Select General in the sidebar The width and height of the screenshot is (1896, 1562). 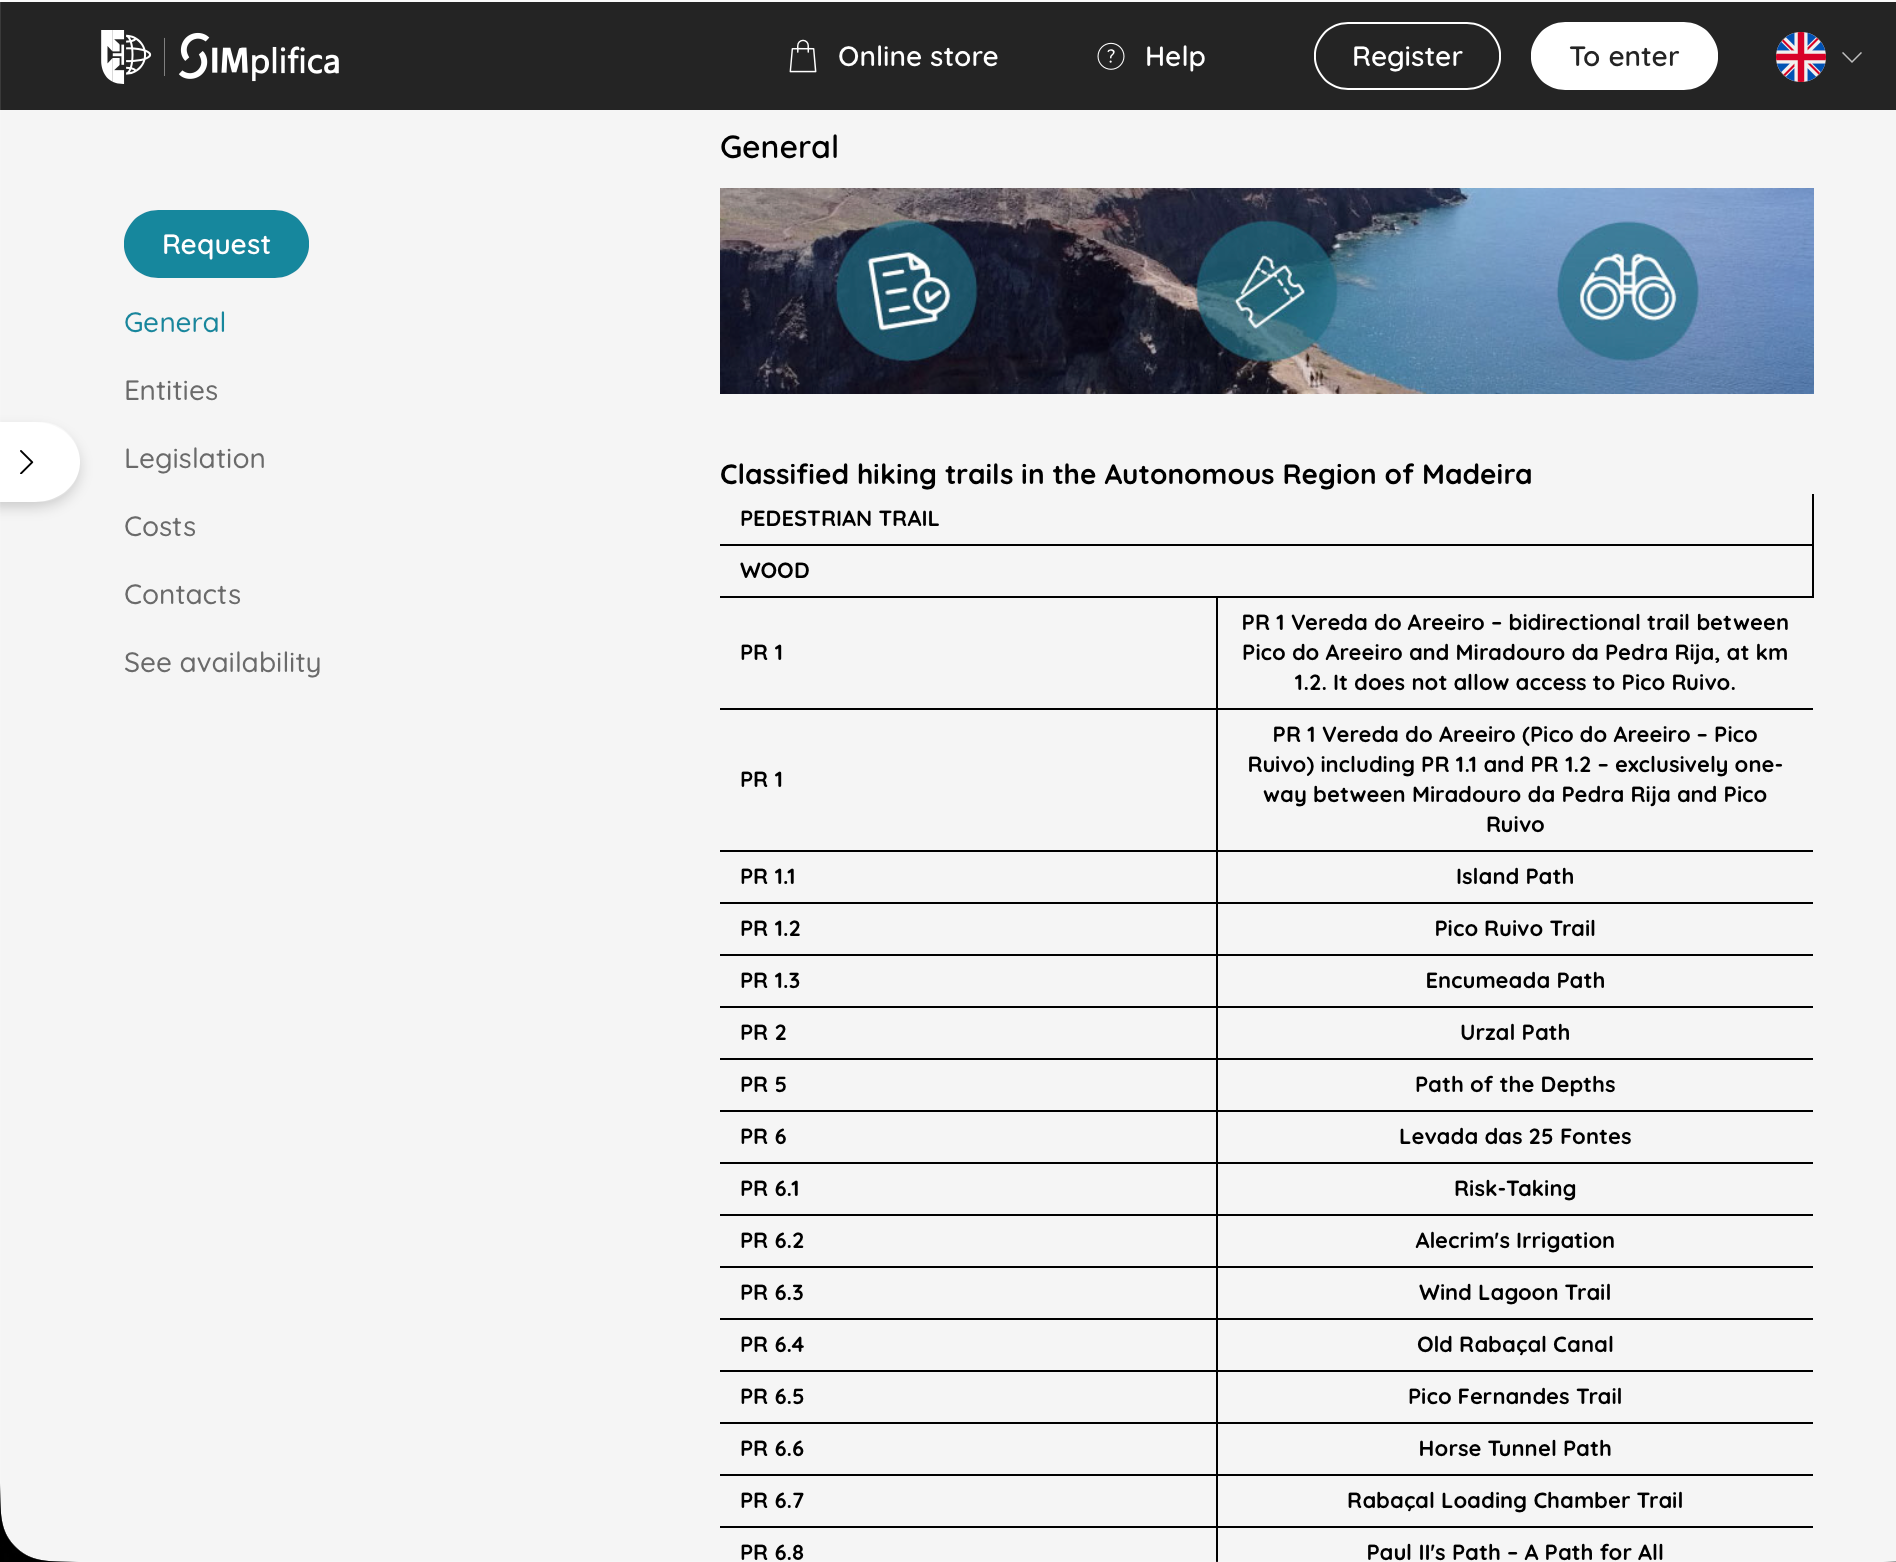[175, 322]
